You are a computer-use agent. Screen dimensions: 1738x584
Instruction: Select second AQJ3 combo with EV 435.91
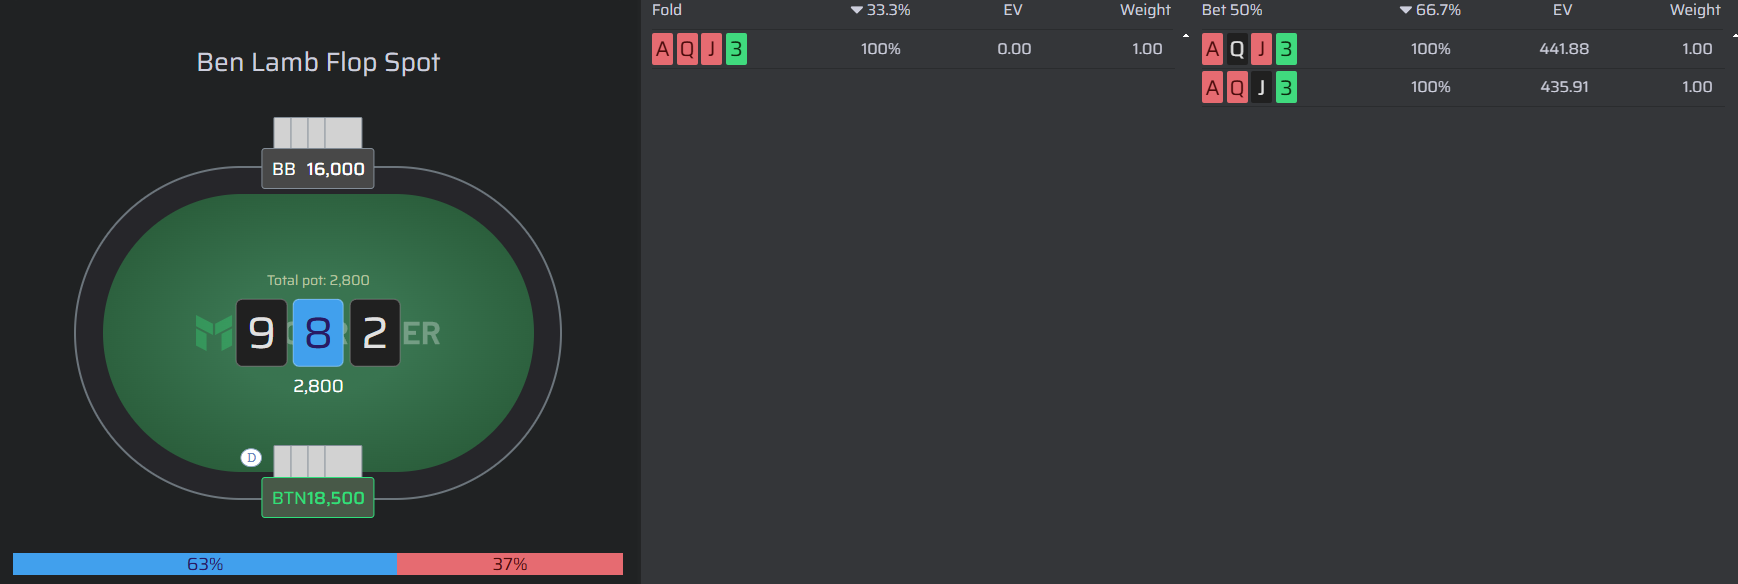1249,87
